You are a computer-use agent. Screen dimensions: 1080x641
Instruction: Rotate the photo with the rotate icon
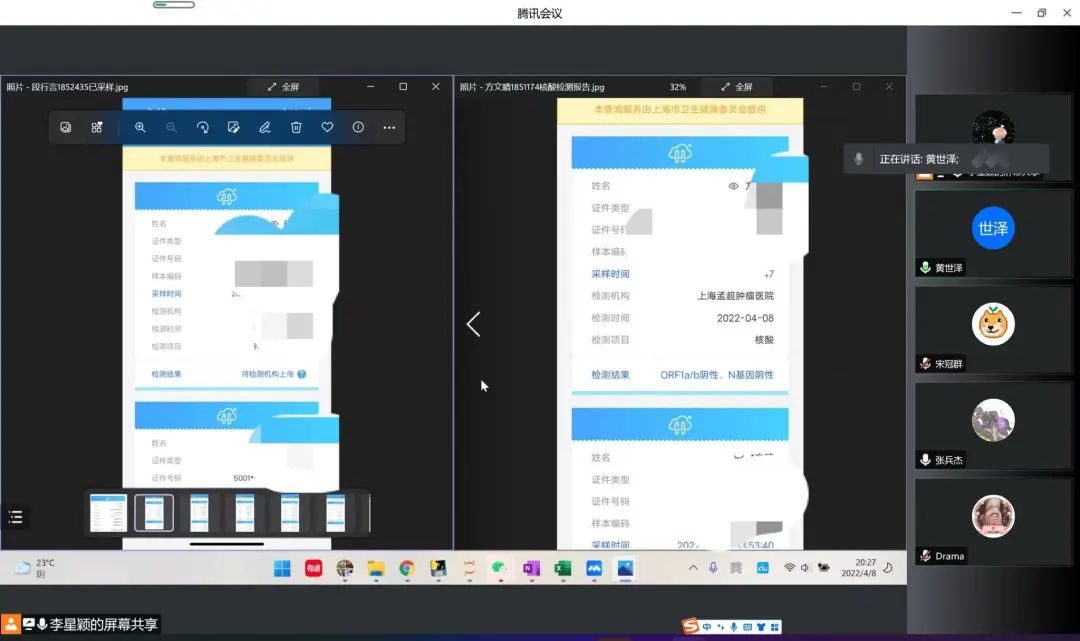(x=202, y=128)
